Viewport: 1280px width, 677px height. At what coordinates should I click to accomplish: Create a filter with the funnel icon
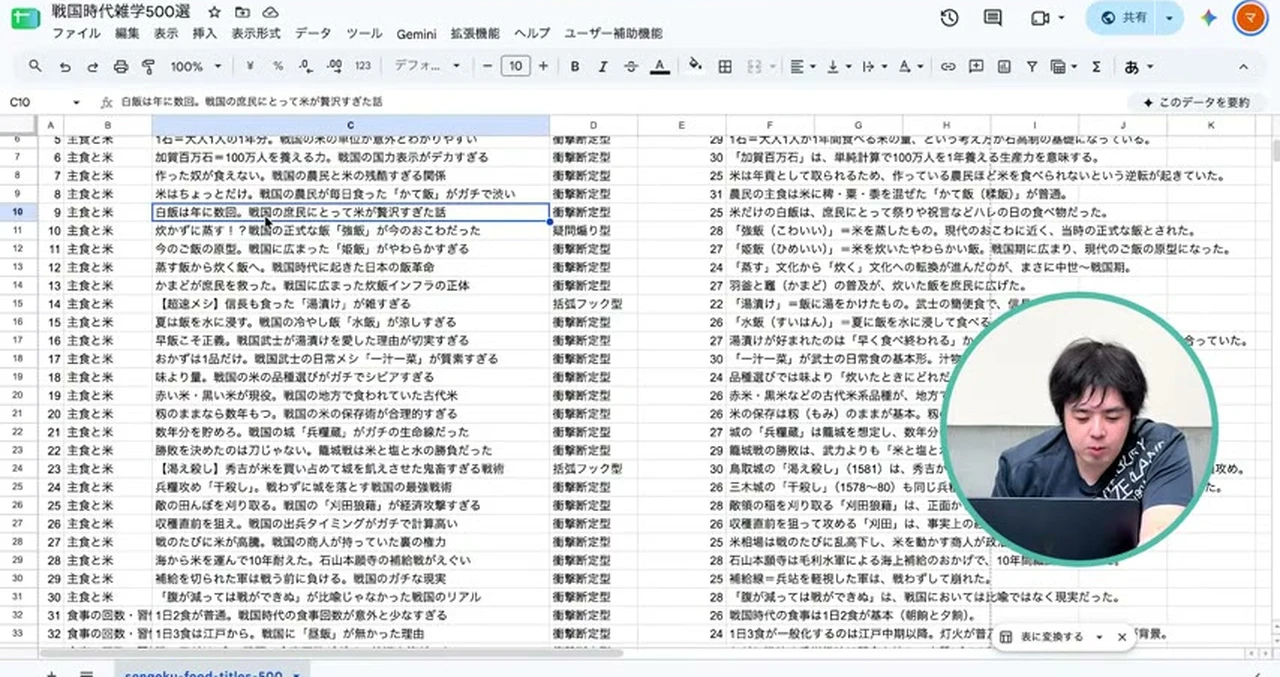1031,66
